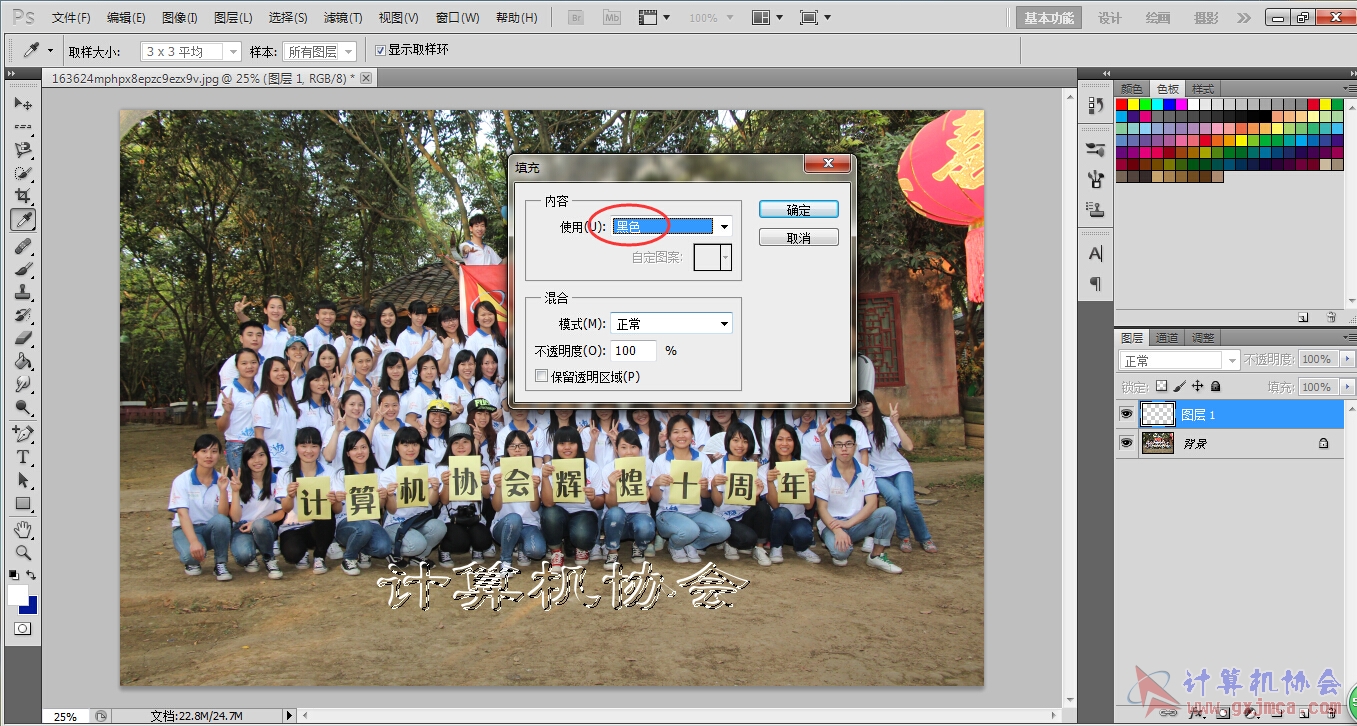The width and height of the screenshot is (1357, 726).
Task: Select the Dodge tool
Action: pyautogui.click(x=23, y=407)
